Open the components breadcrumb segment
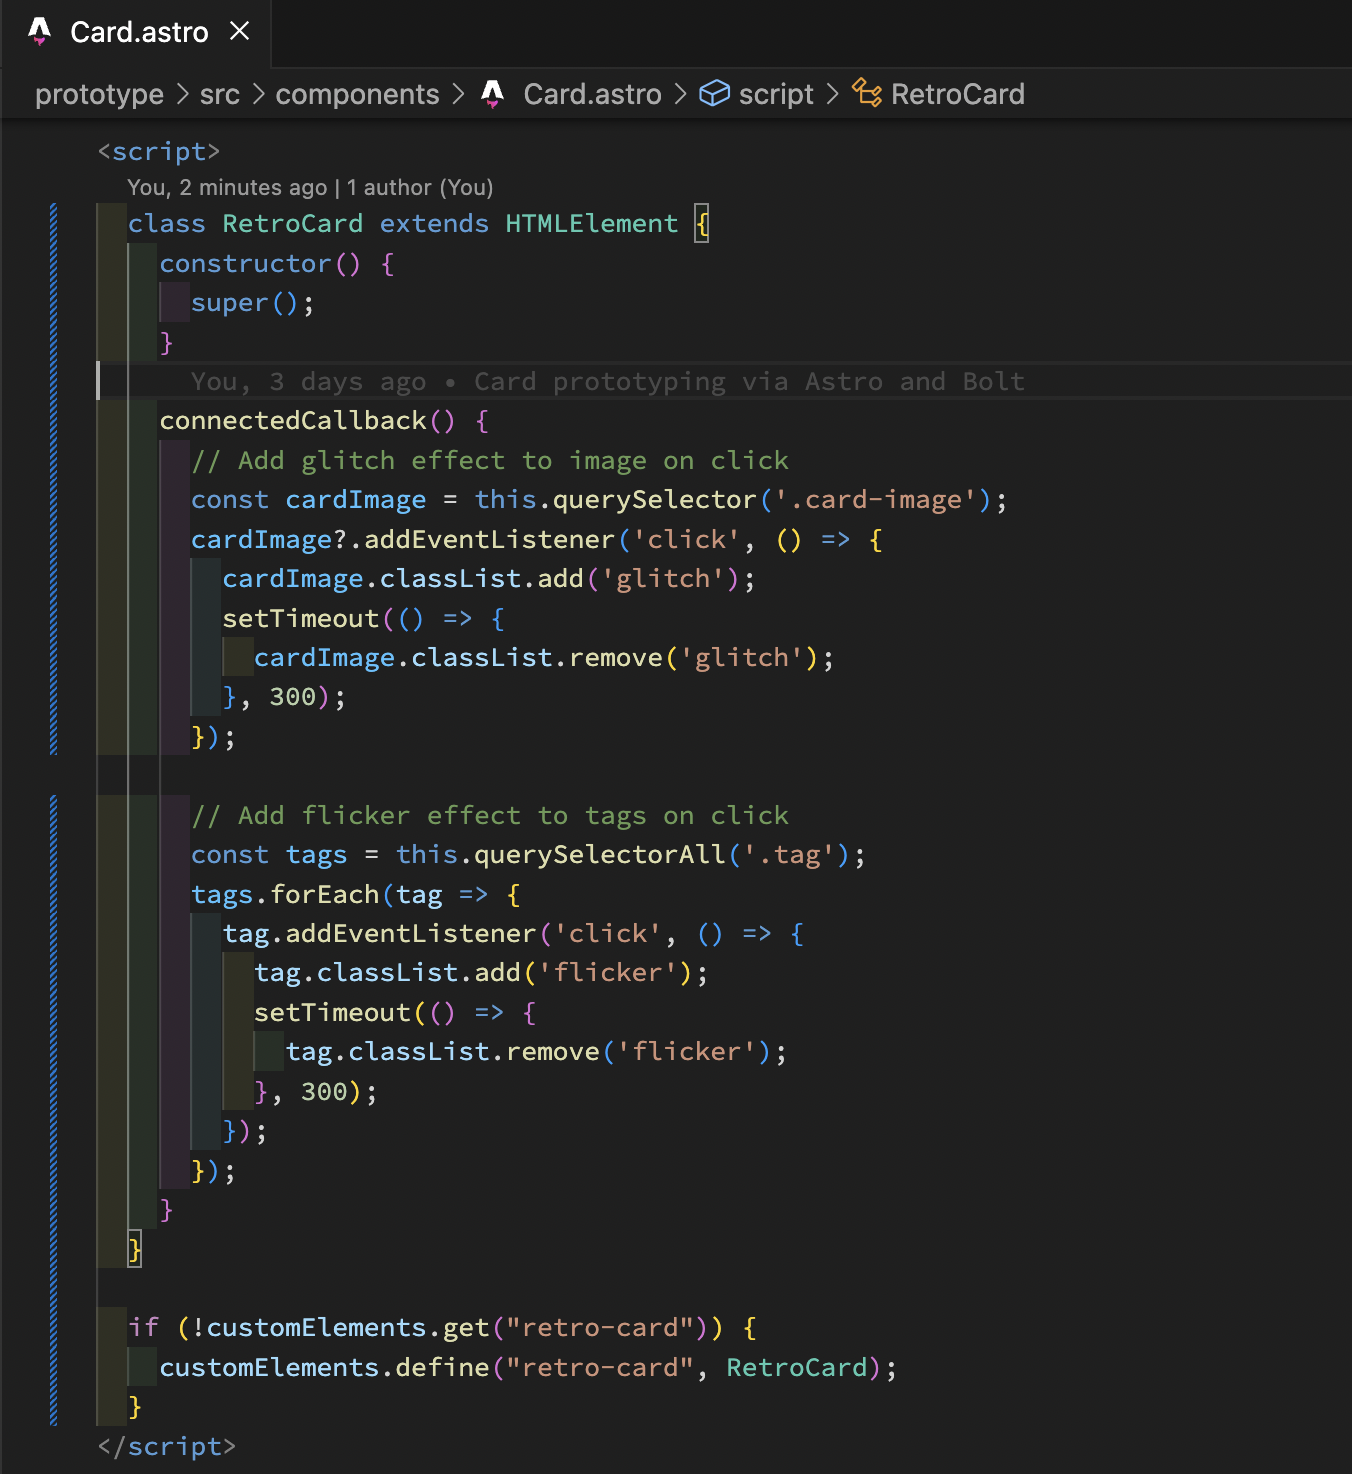The height and width of the screenshot is (1474, 1352). [x=357, y=94]
